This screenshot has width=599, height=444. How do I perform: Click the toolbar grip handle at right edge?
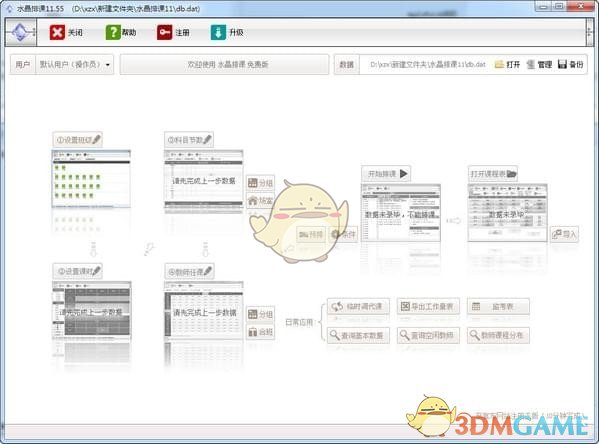[589, 32]
